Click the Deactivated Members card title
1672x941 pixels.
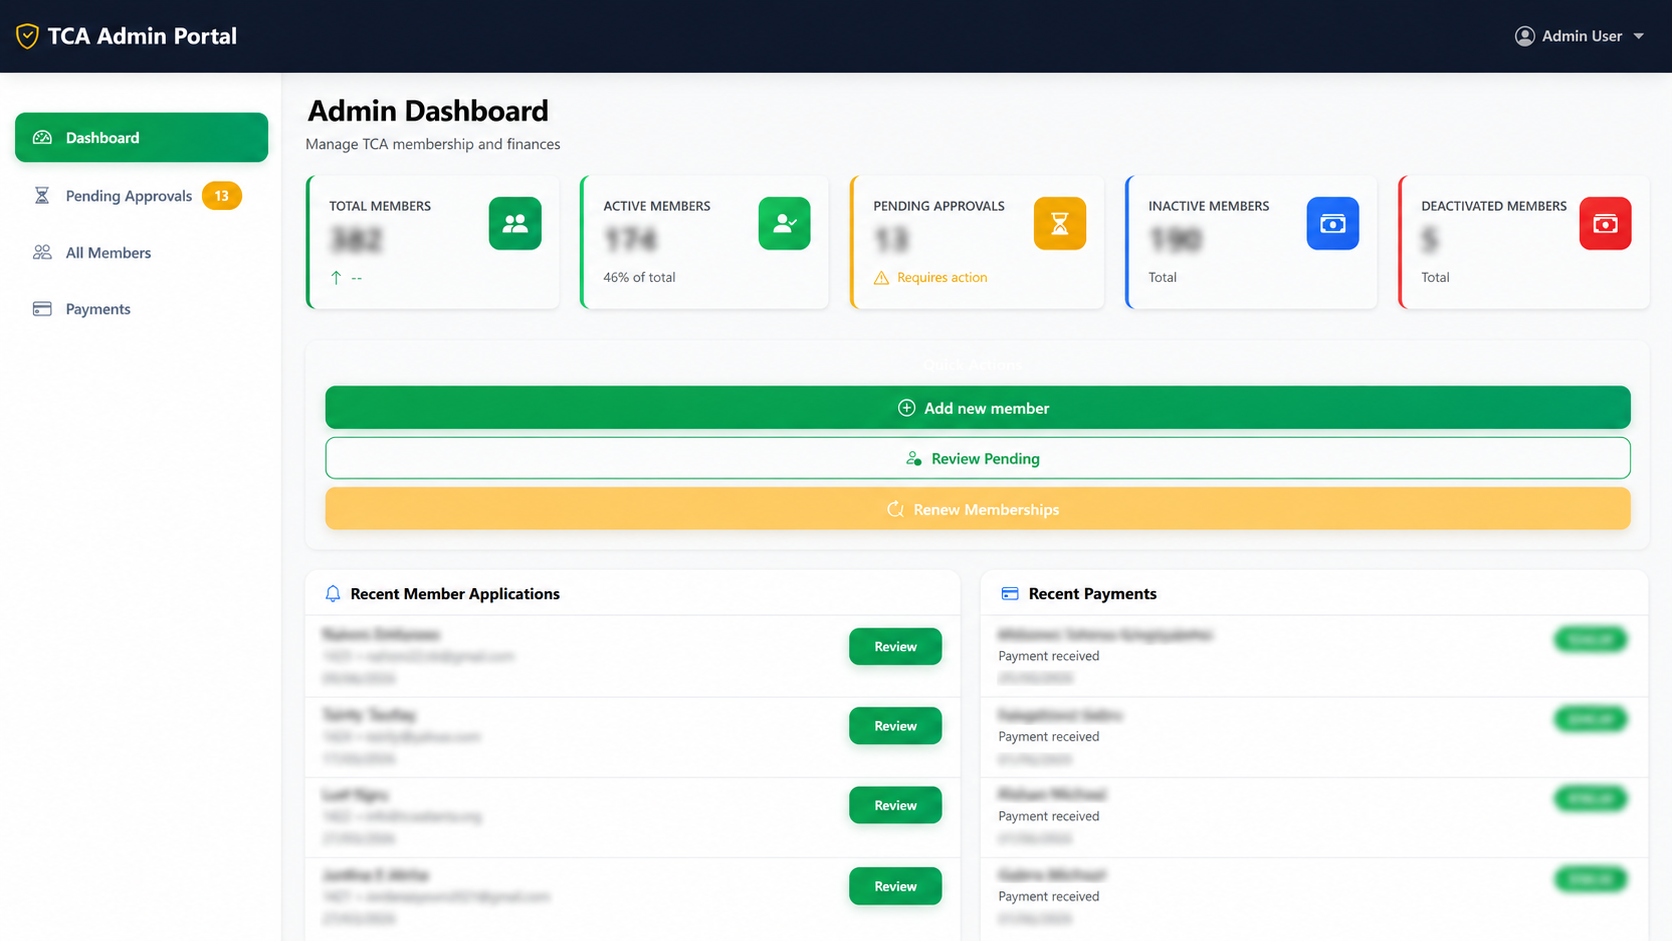tap(1494, 206)
